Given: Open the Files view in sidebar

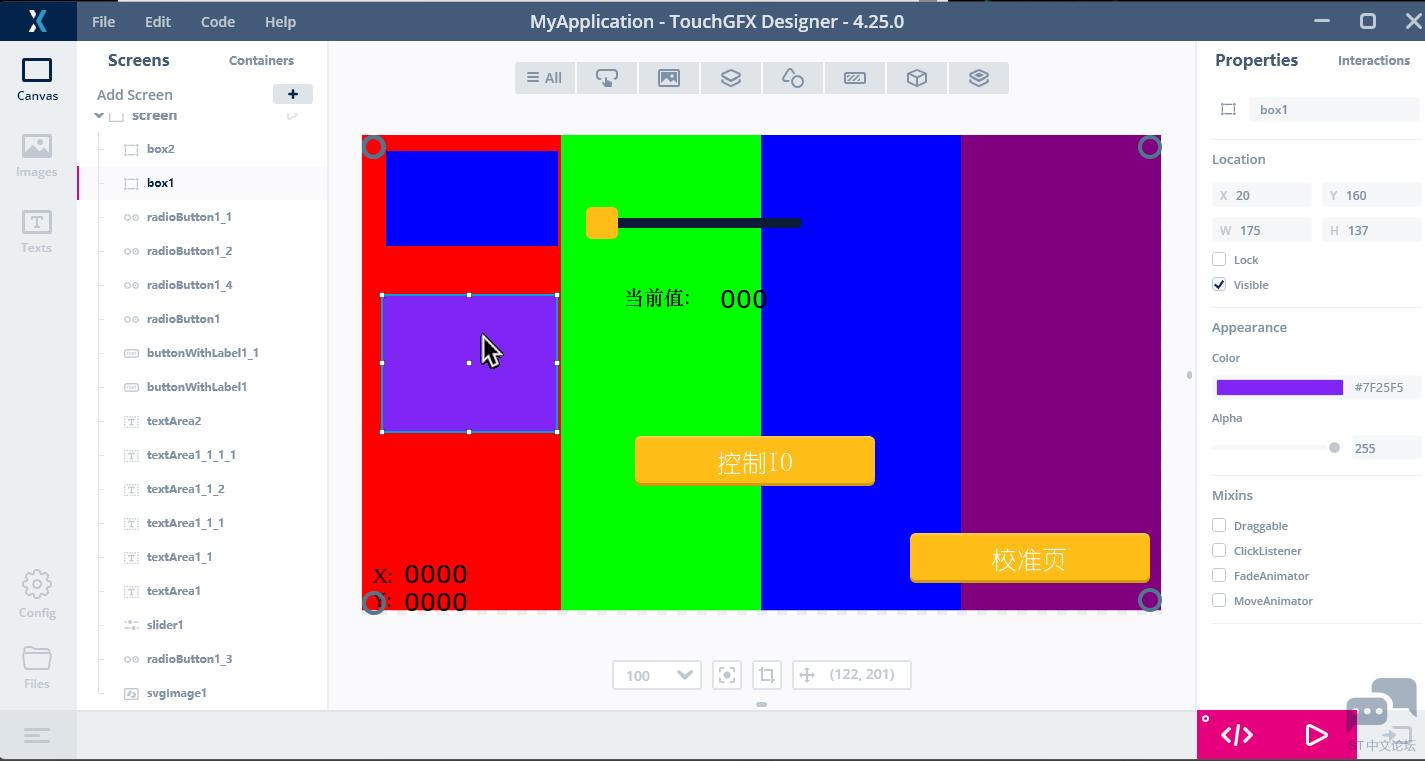Looking at the screenshot, I should pyautogui.click(x=37, y=667).
